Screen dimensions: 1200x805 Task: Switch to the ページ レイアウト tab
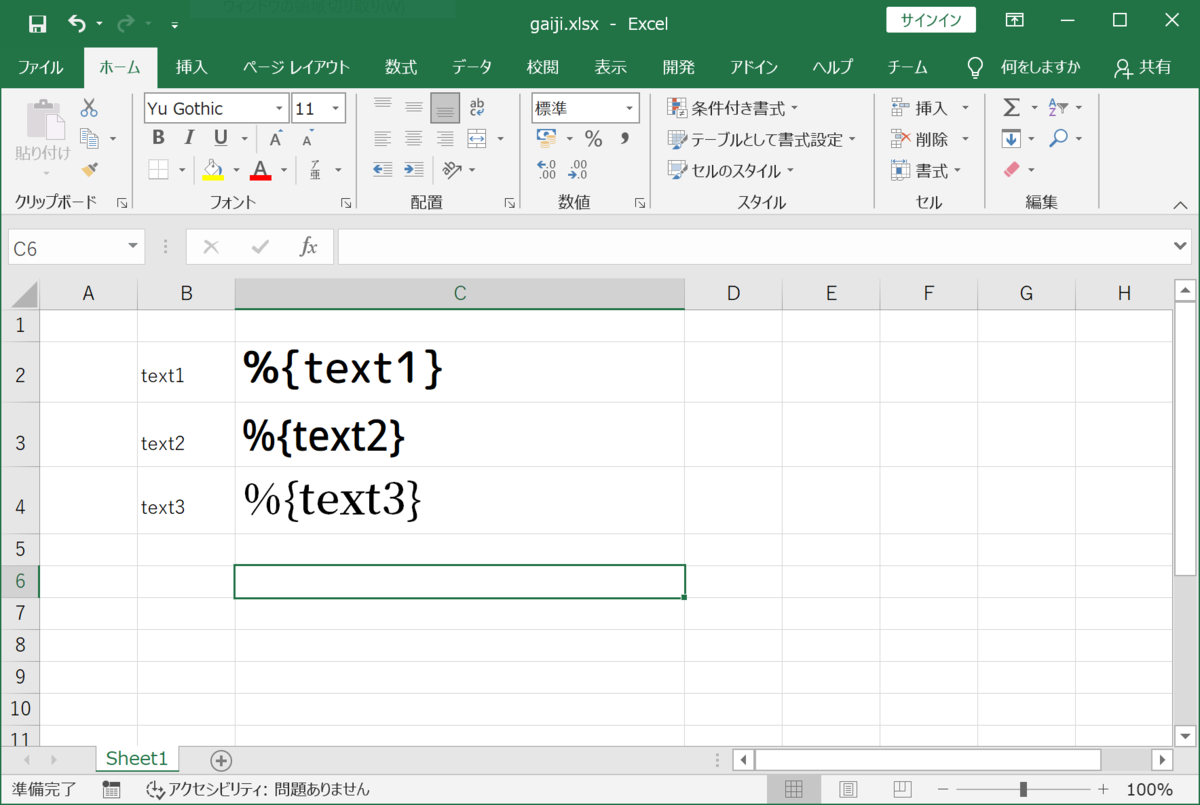tap(296, 67)
